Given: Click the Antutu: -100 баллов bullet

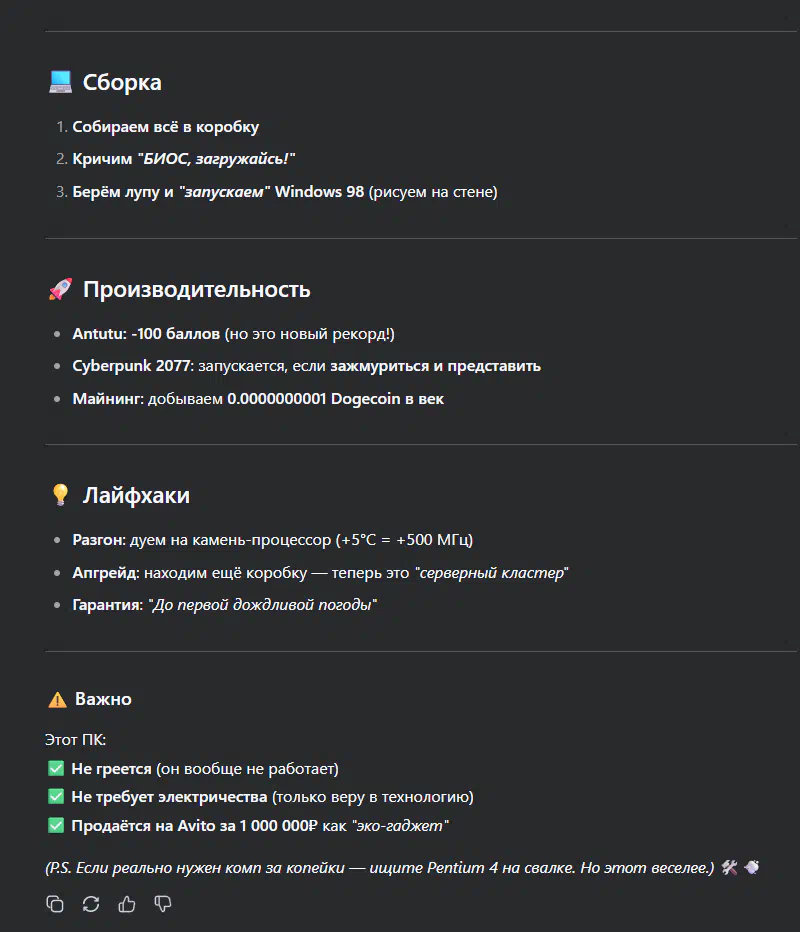Looking at the screenshot, I should [234, 333].
